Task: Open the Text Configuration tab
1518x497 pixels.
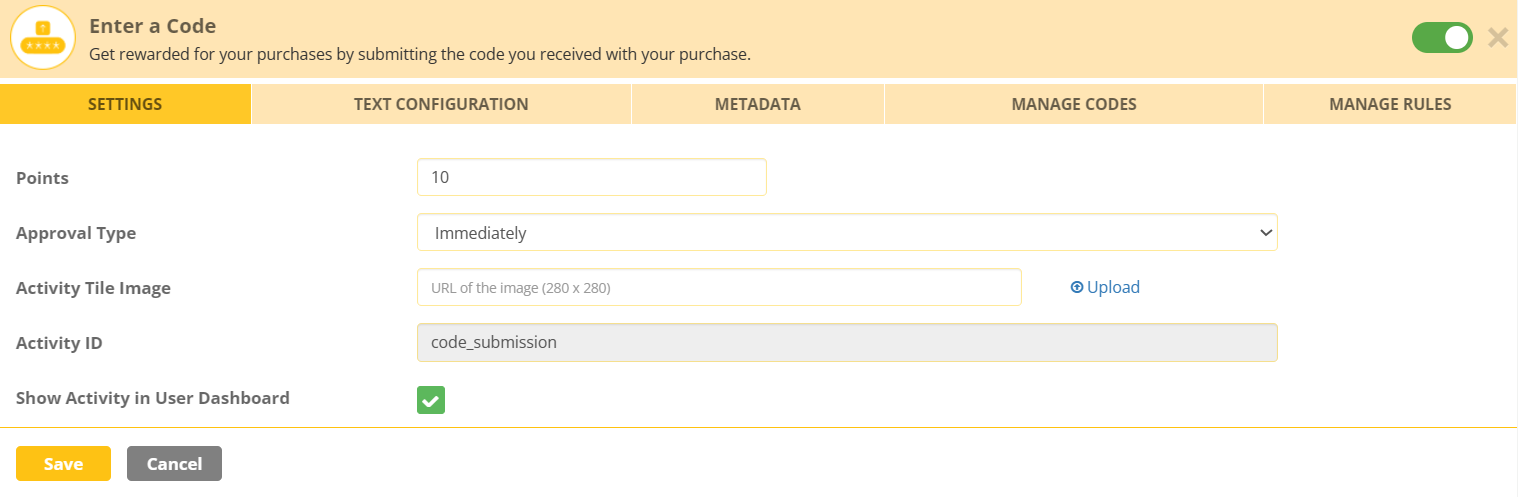Action: click(x=441, y=104)
